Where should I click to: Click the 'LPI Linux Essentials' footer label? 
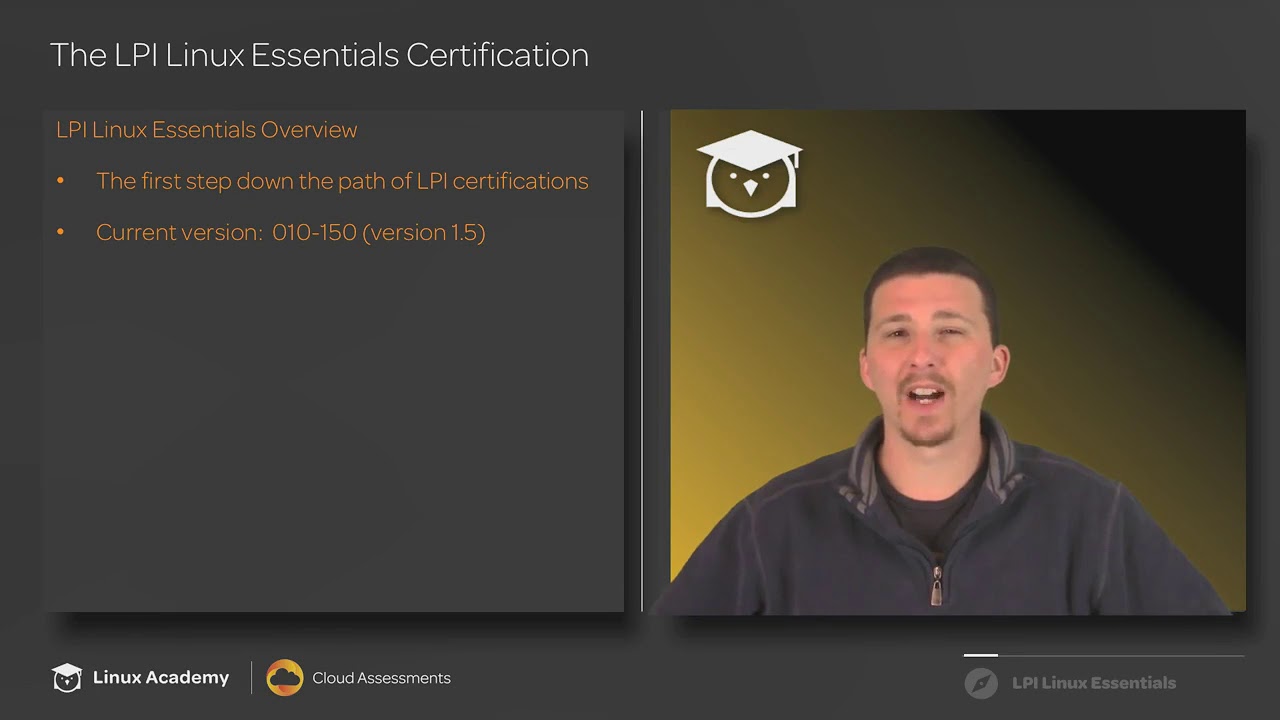click(1094, 683)
